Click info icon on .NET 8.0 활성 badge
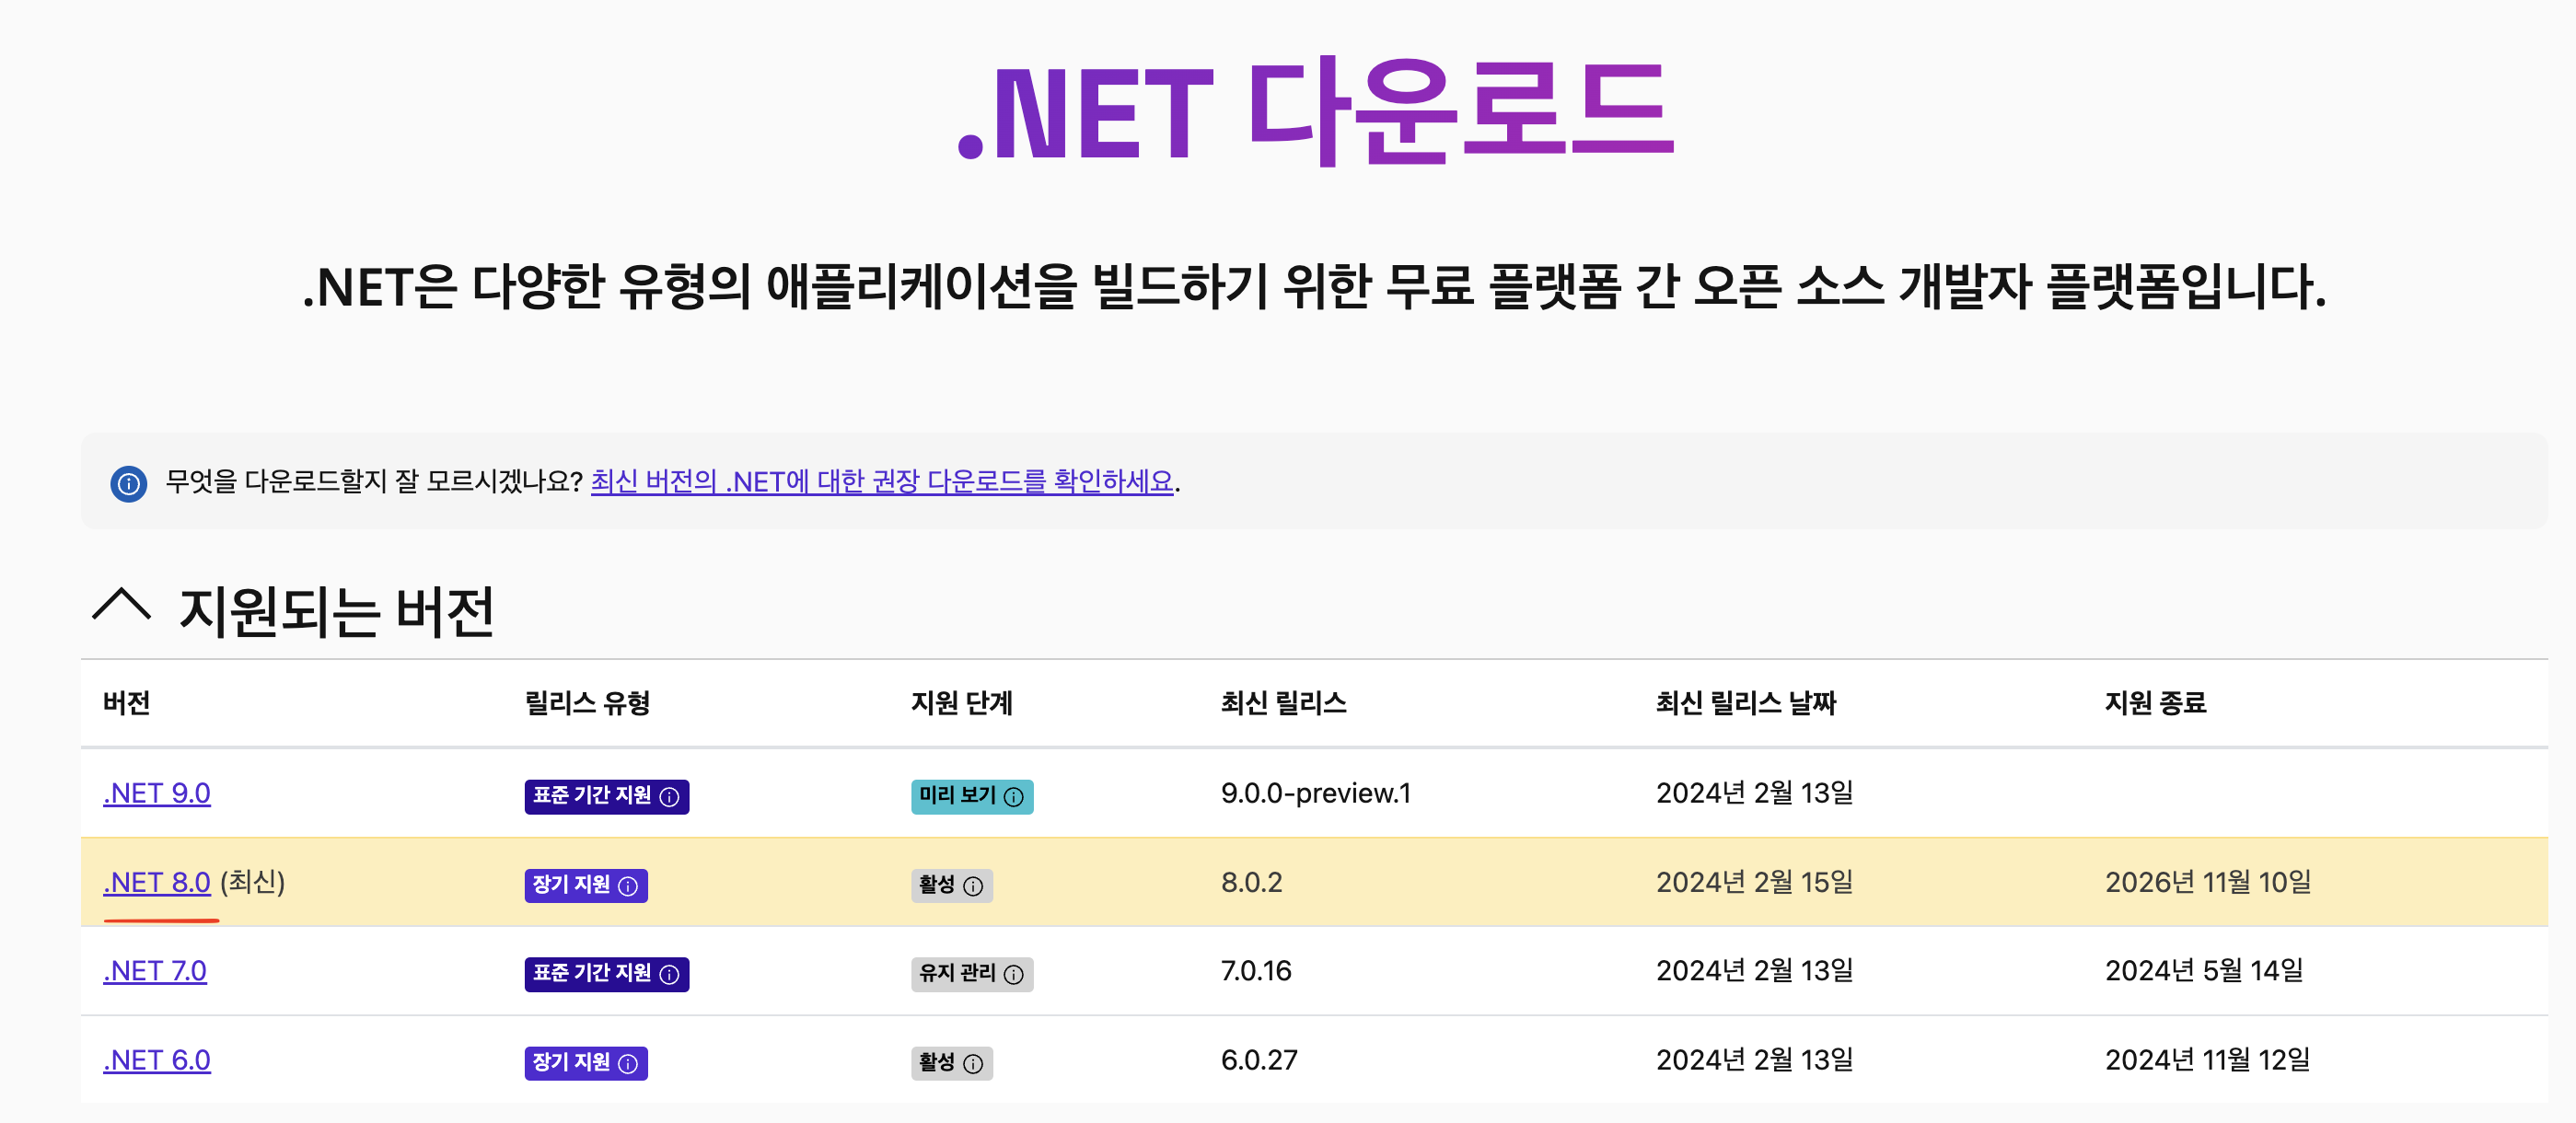Image resolution: width=2576 pixels, height=1123 pixels. pos(972,886)
